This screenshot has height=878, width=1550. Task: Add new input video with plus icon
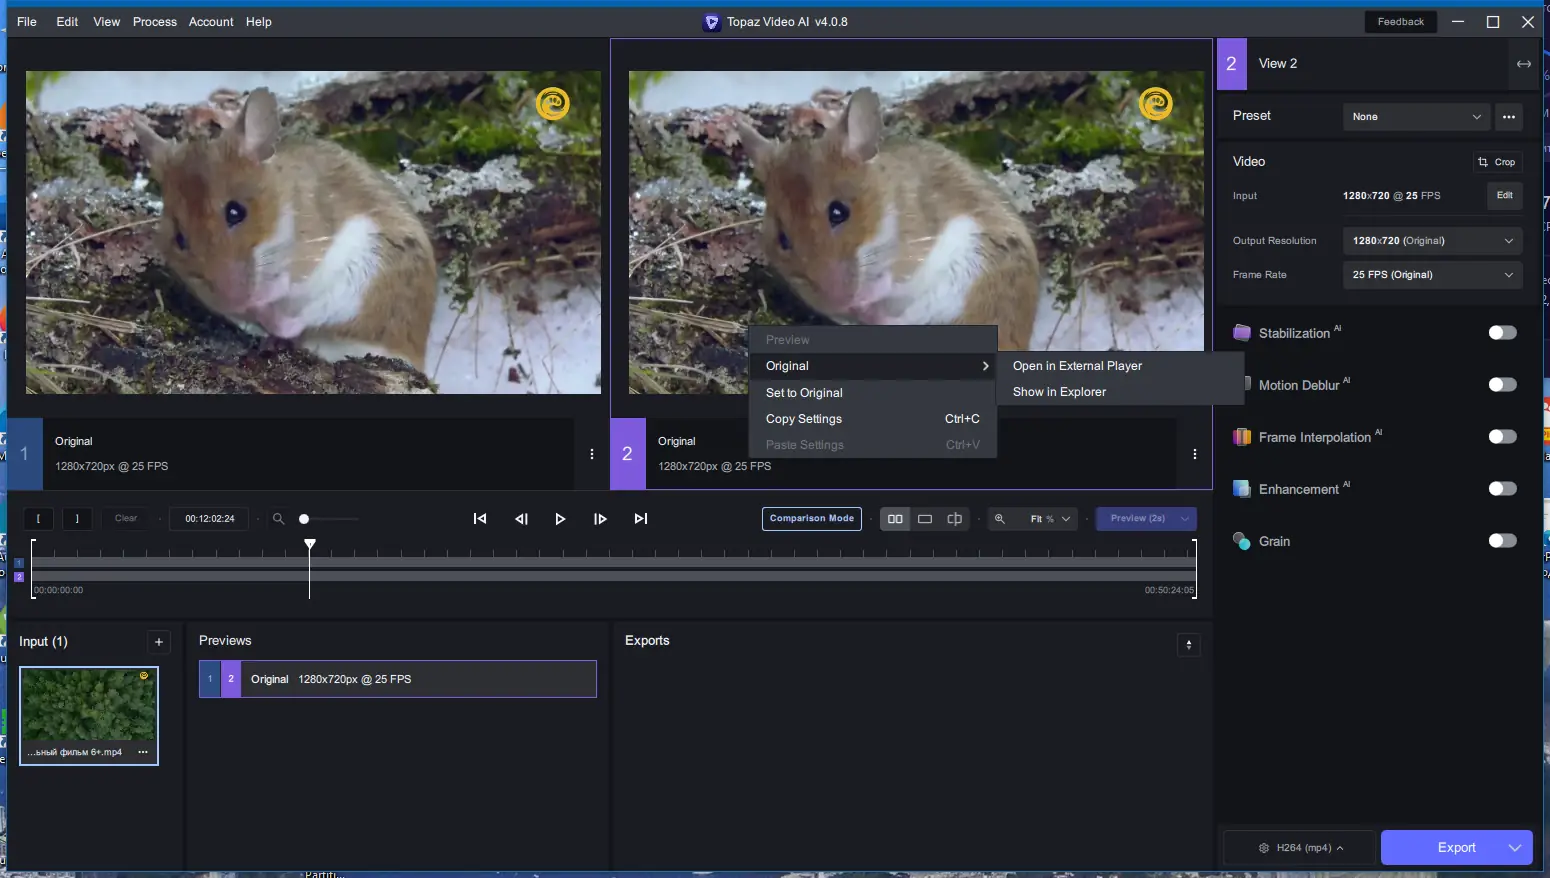pyautogui.click(x=158, y=642)
